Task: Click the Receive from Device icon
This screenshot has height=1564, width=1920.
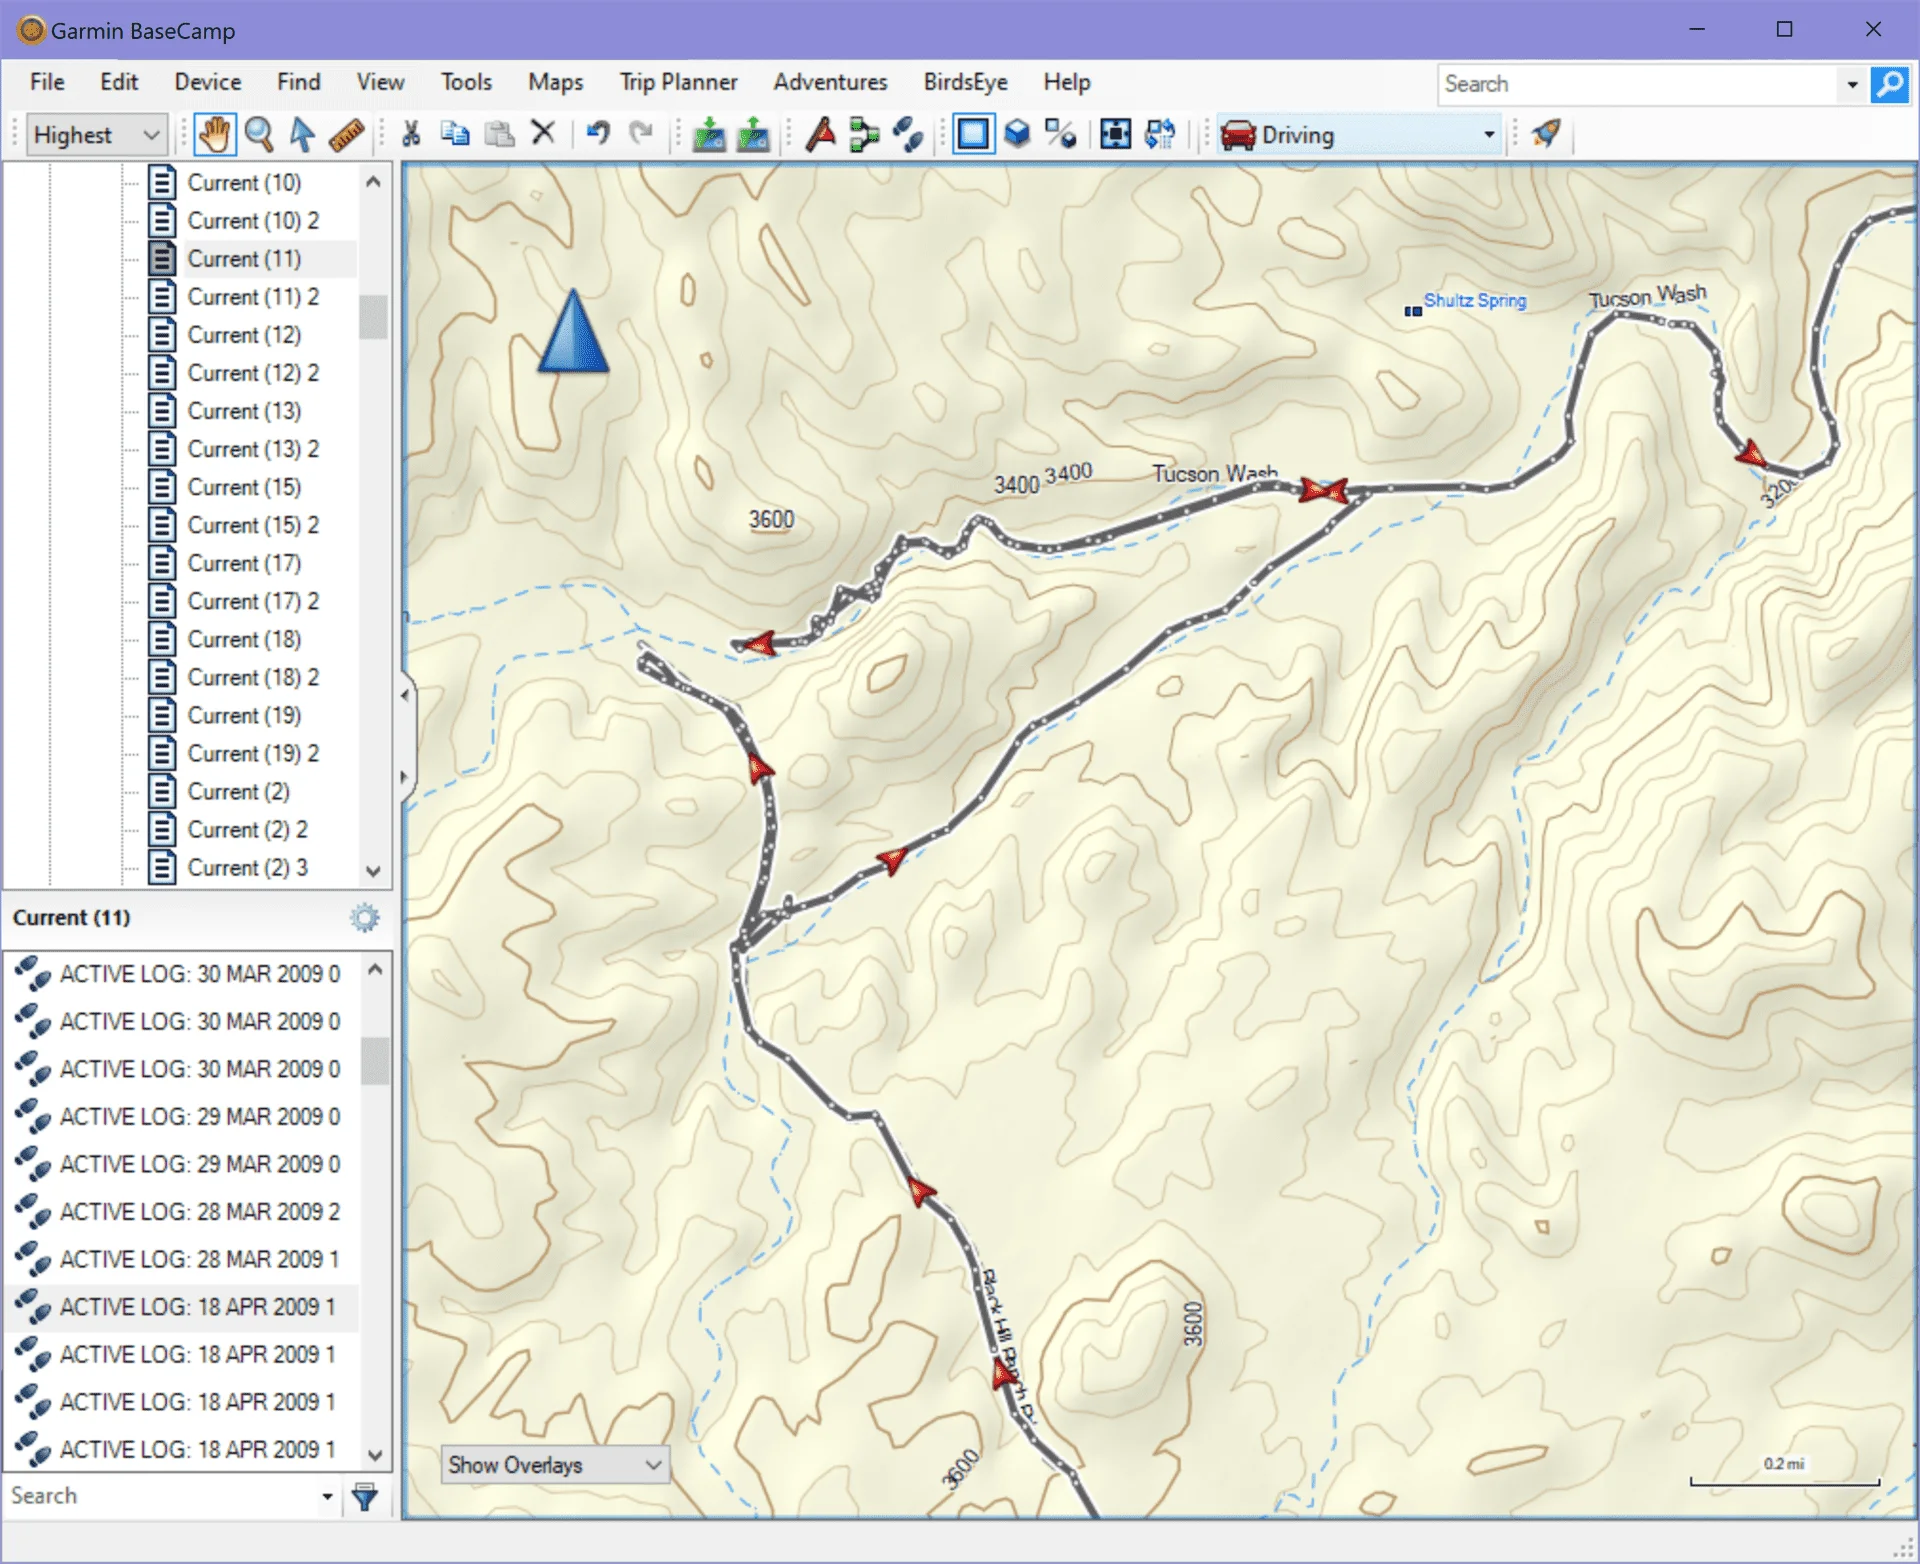Action: coord(753,134)
